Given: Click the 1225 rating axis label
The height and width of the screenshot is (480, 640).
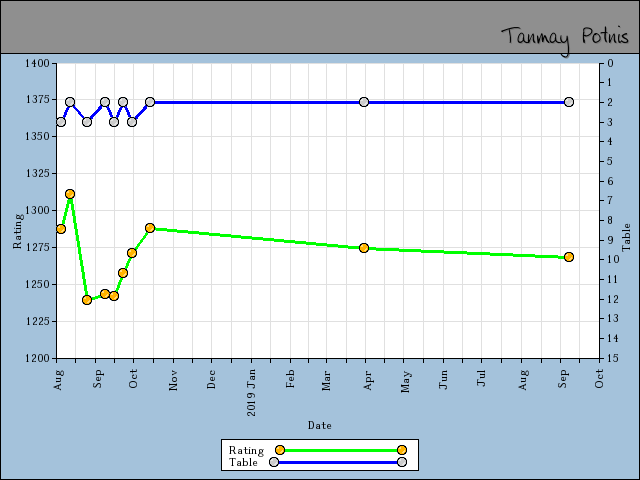Looking at the screenshot, I should pyautogui.click(x=37, y=321).
